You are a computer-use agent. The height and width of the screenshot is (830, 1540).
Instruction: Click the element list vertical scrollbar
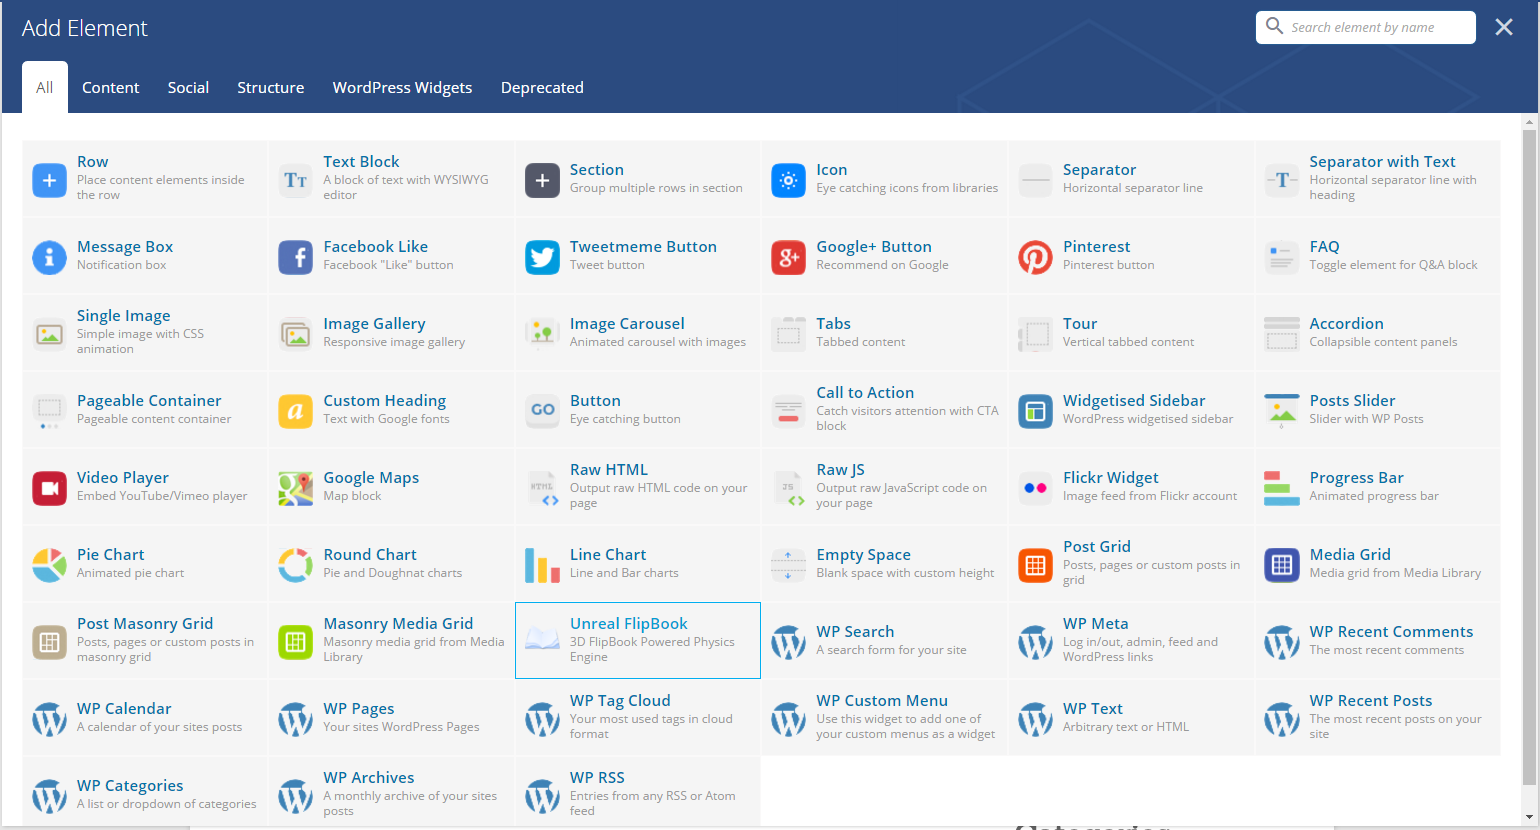pos(1529,457)
